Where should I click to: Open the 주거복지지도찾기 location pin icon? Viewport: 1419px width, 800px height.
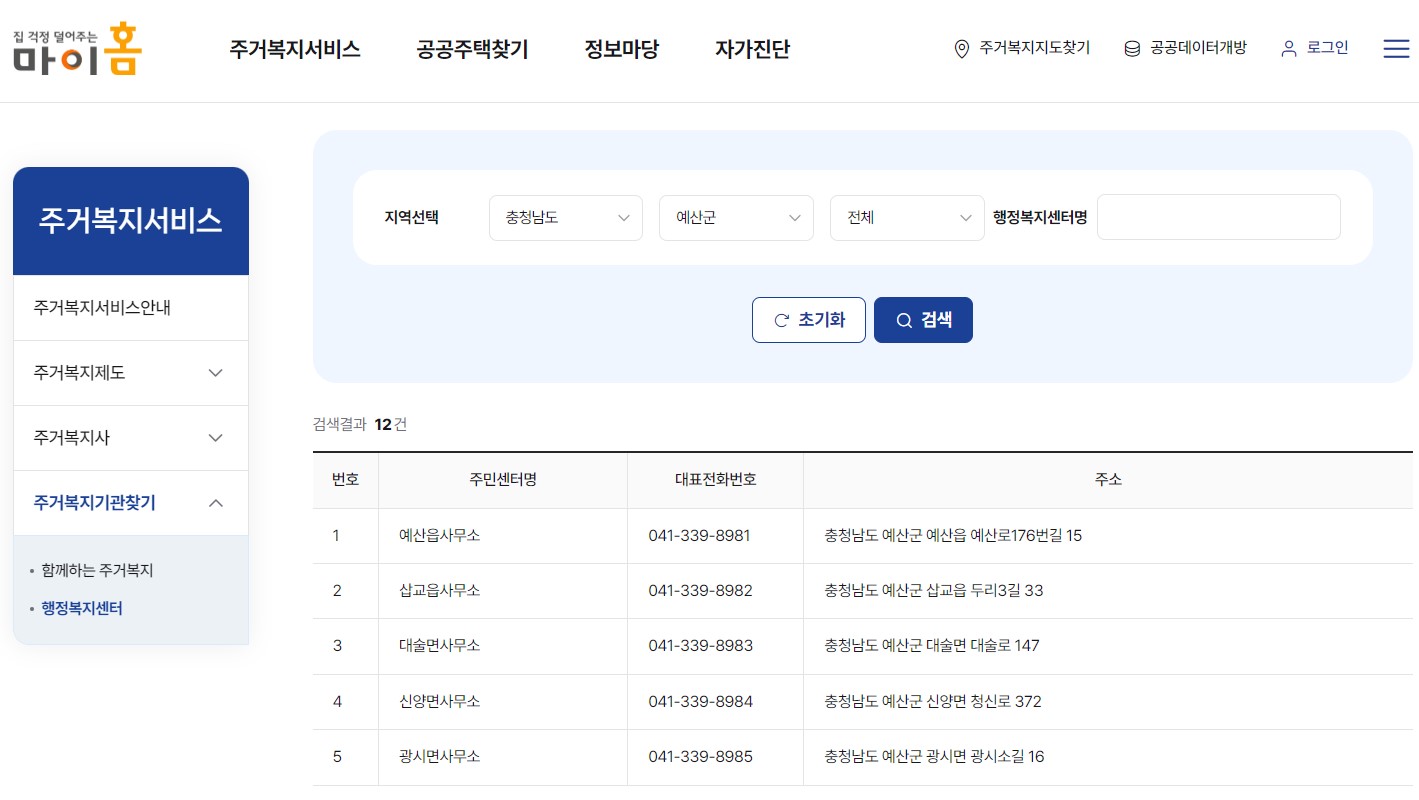click(962, 48)
